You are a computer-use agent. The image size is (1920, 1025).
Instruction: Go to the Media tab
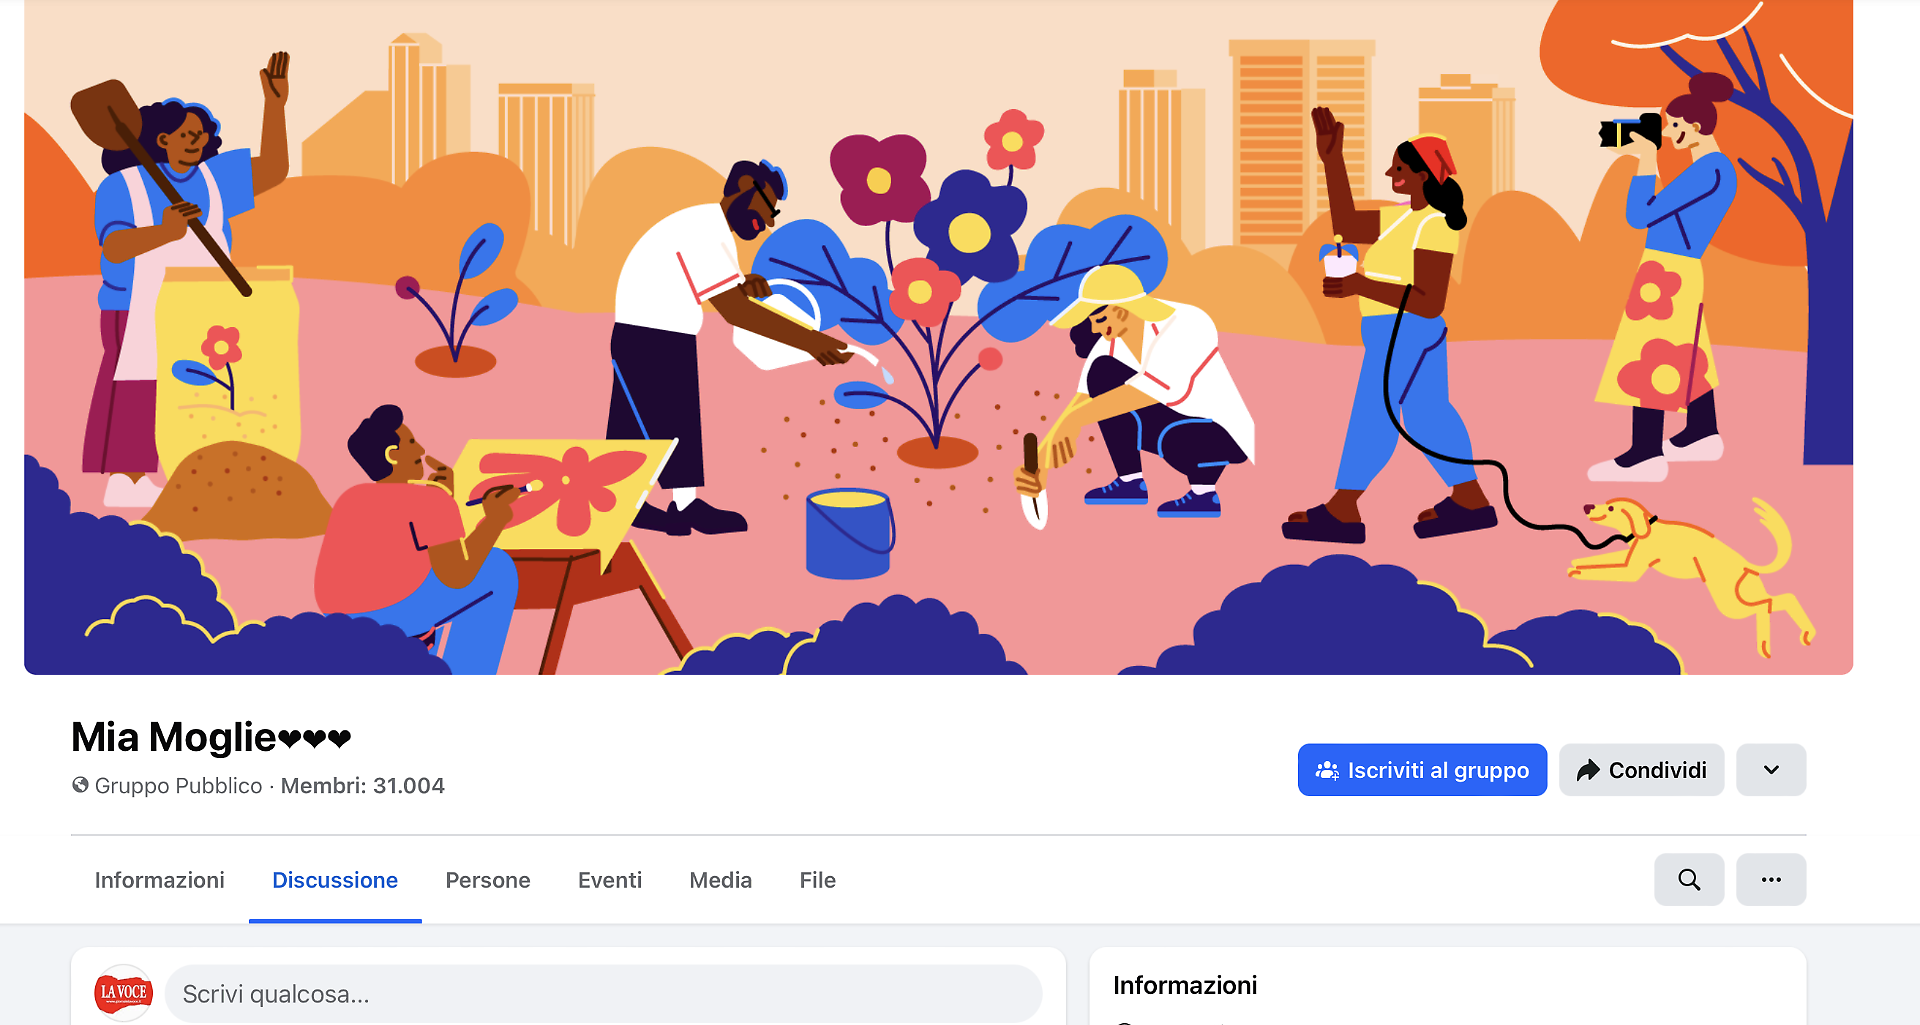point(721,880)
